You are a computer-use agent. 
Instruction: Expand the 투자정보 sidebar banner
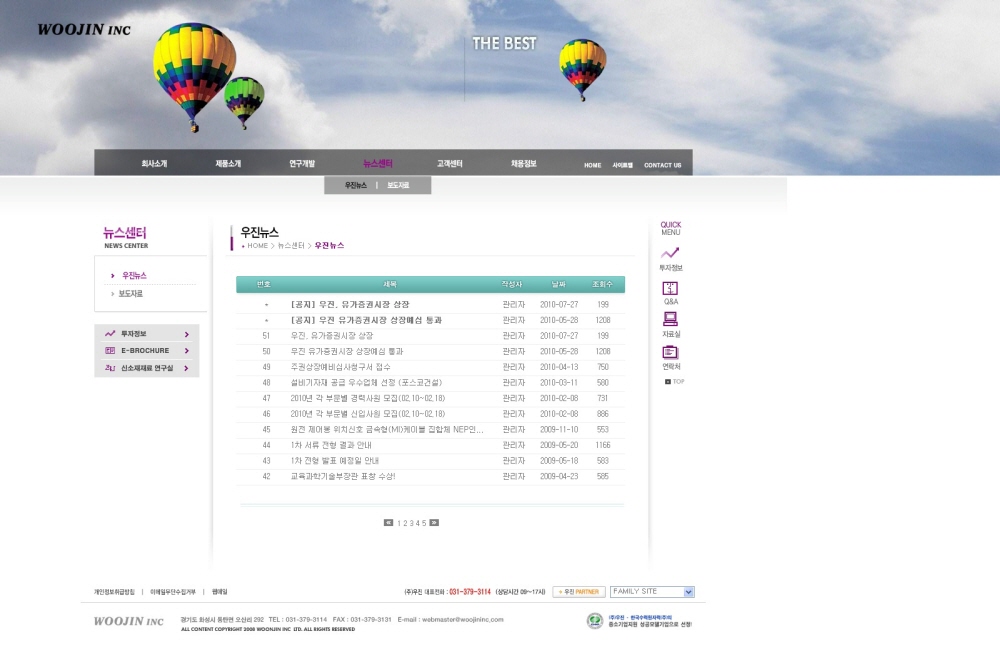tap(147, 334)
